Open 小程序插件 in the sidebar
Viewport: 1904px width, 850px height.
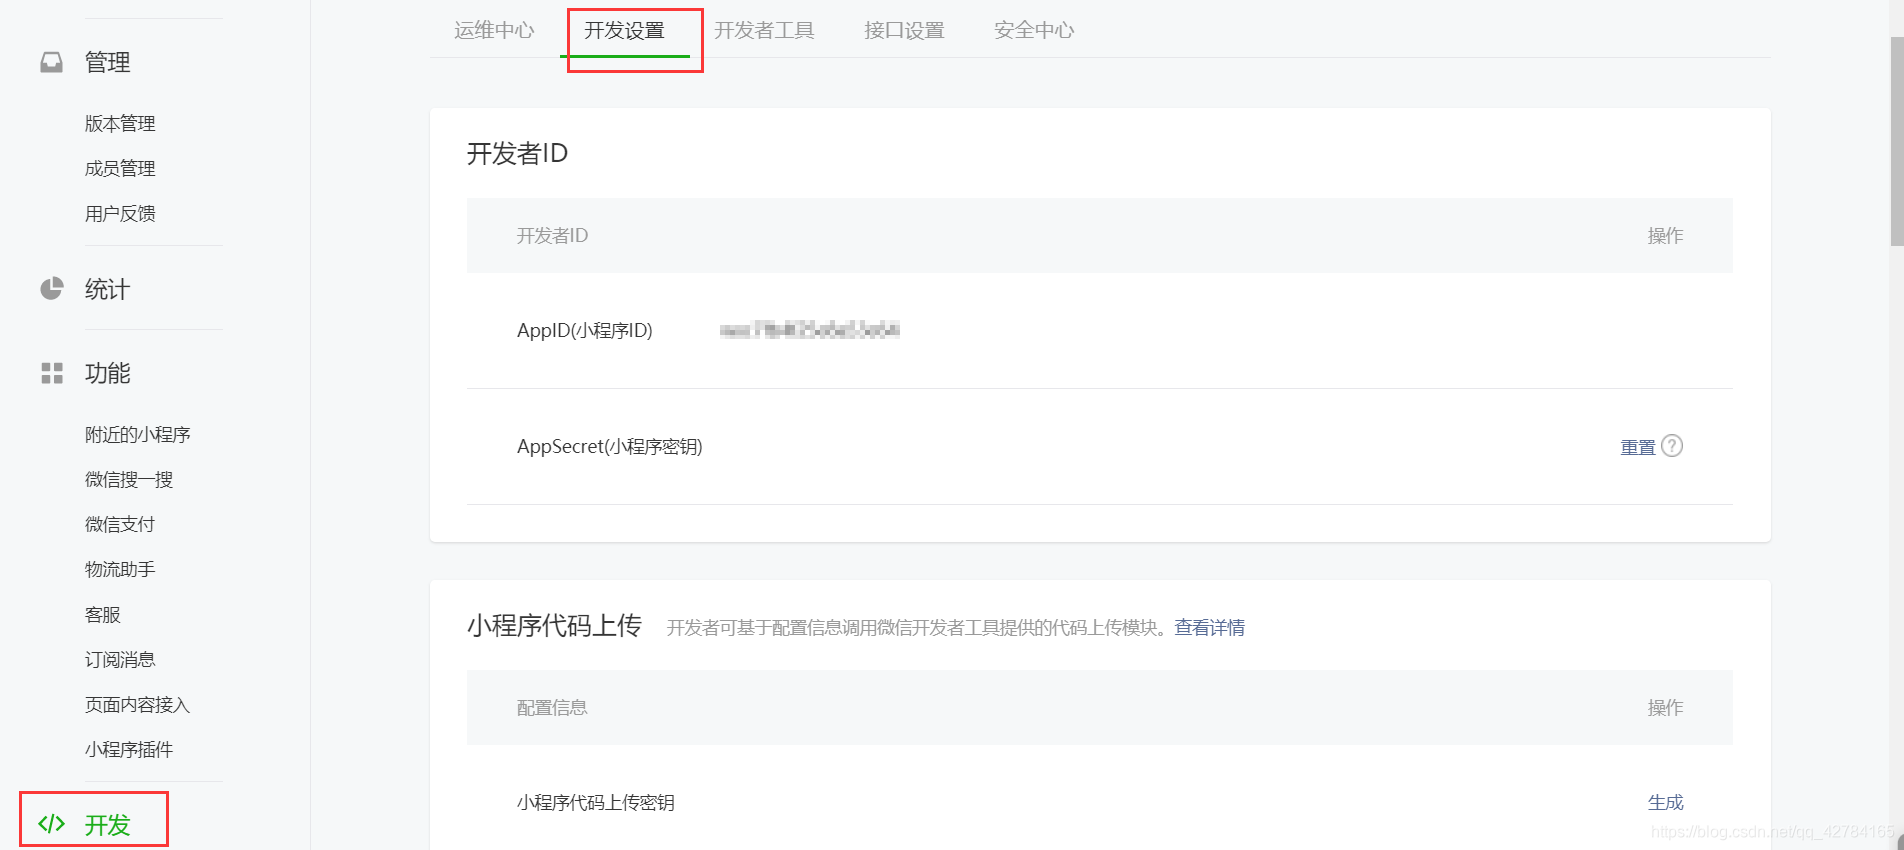(129, 749)
